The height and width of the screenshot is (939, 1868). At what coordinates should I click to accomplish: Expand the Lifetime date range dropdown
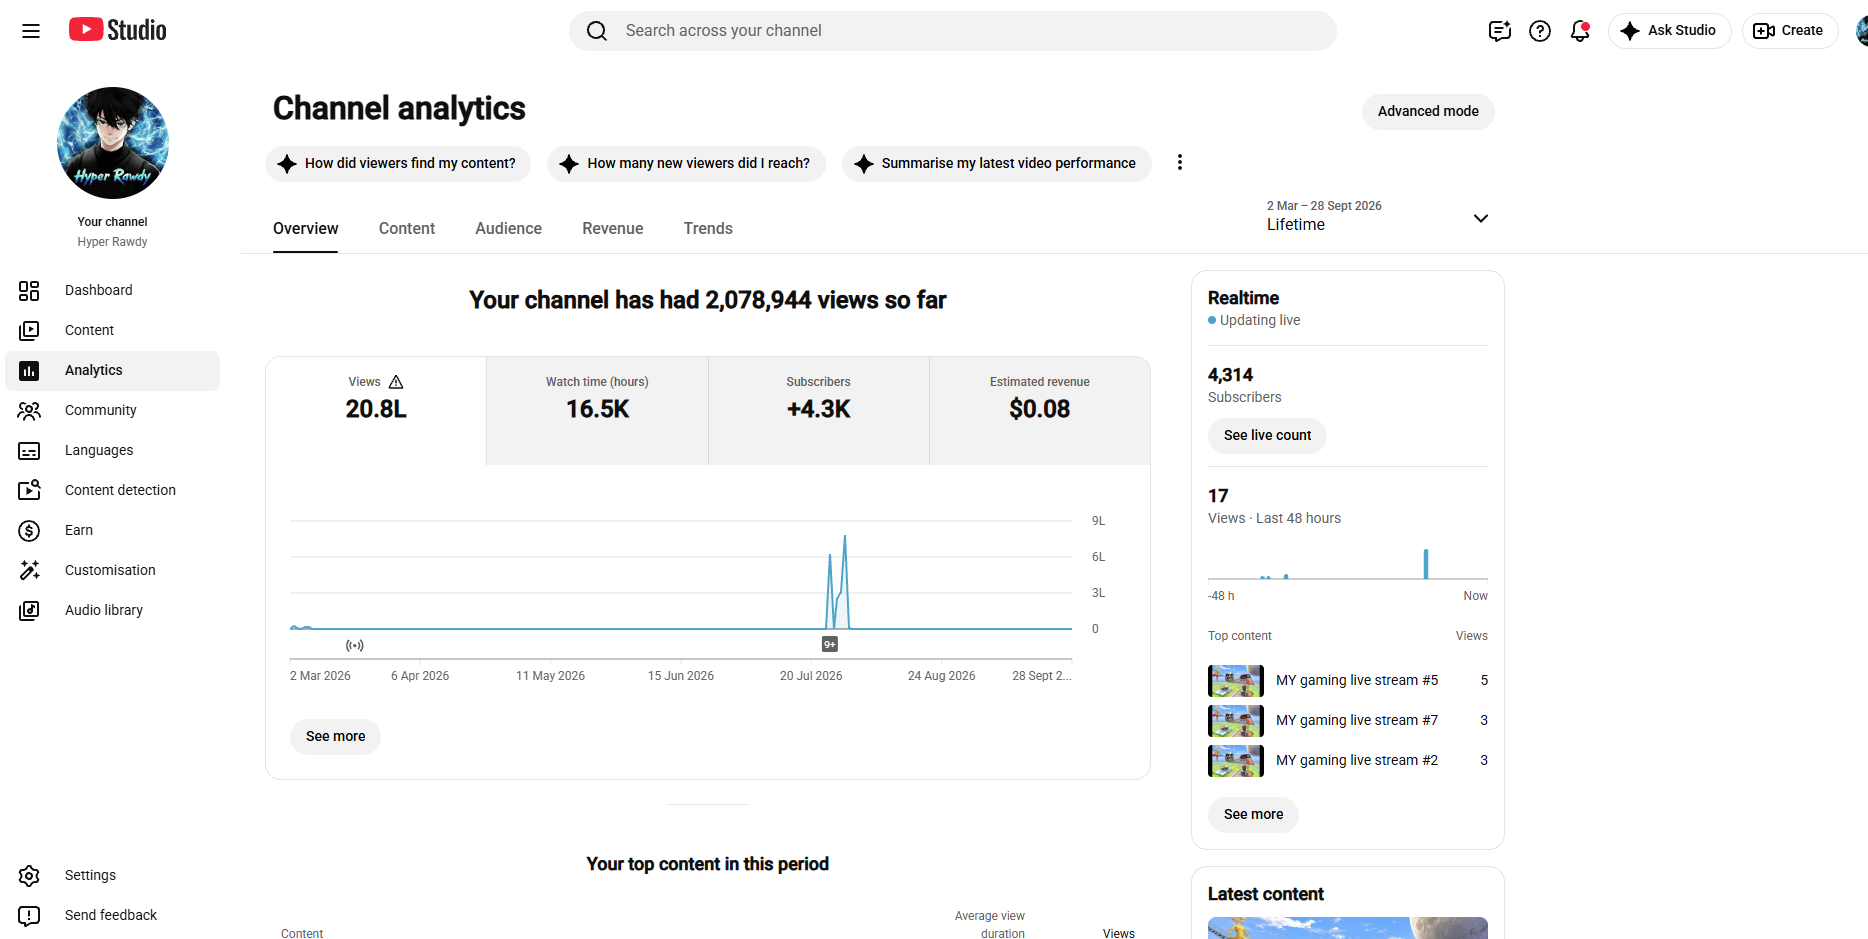pos(1378,216)
